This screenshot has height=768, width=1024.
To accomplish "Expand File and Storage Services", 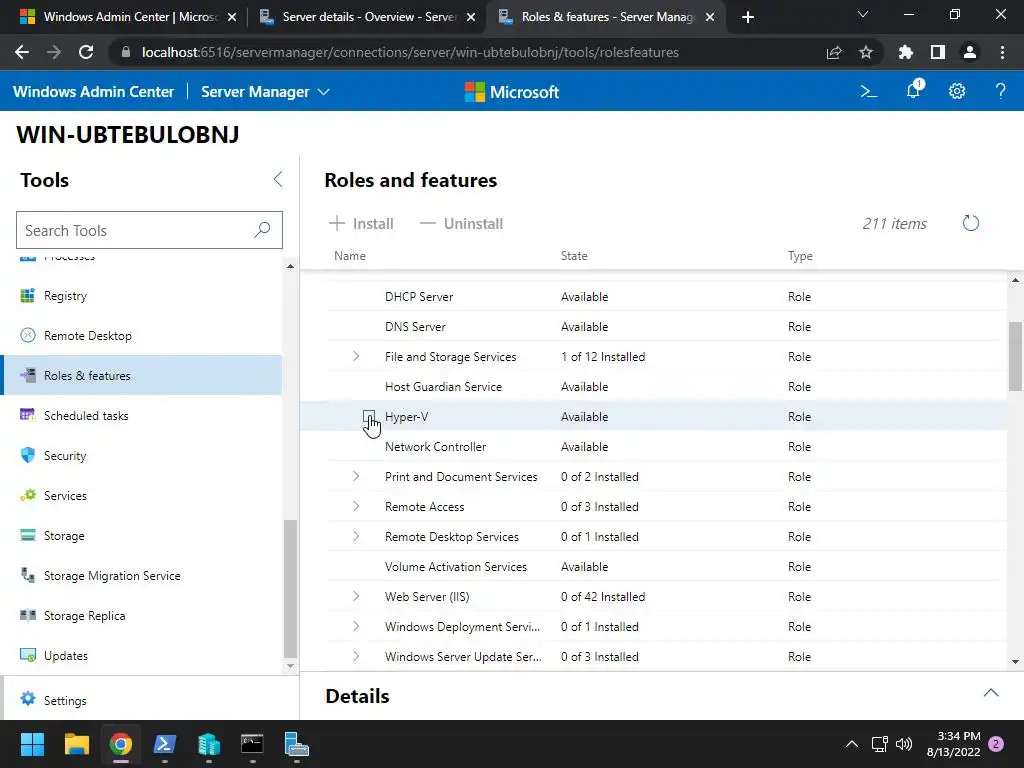I will click(356, 356).
